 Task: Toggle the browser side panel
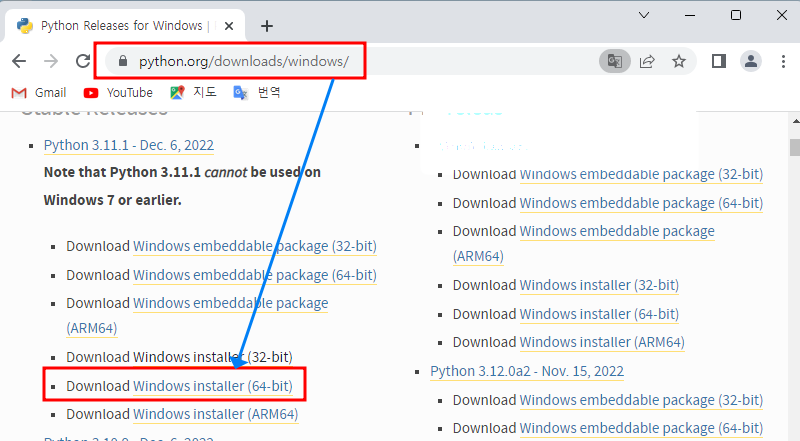719,61
